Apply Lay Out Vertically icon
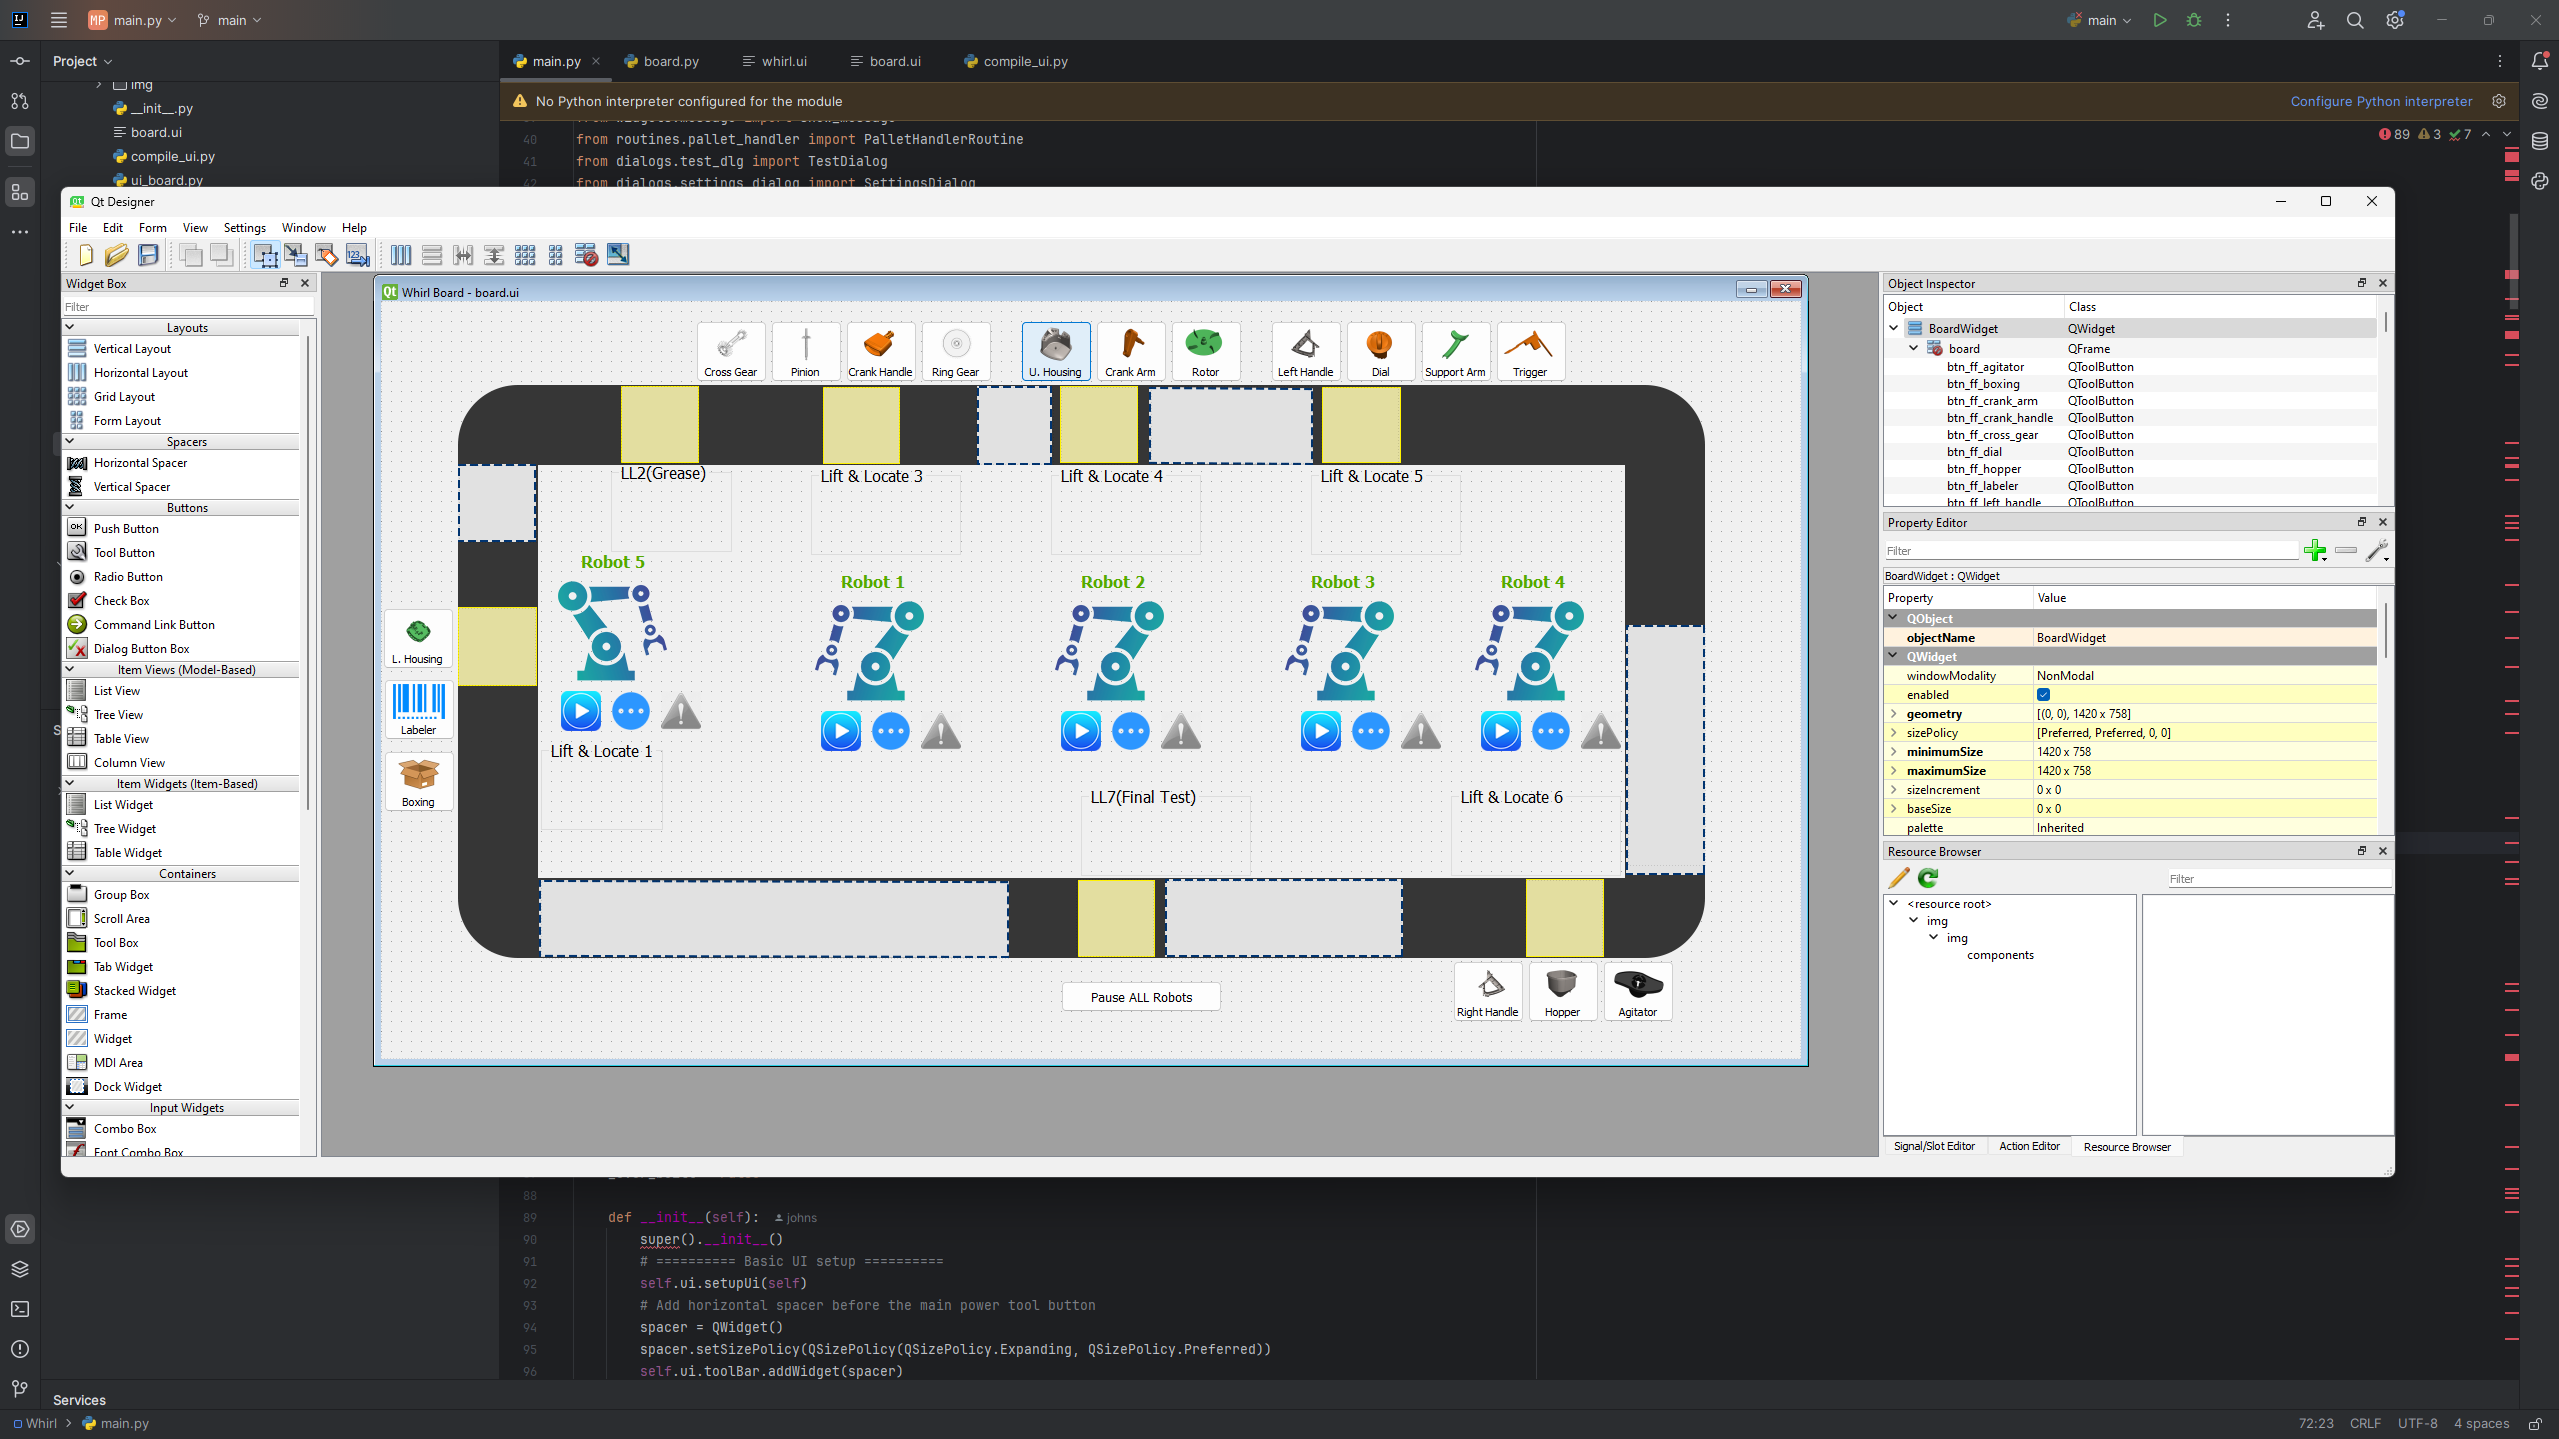The image size is (2559, 1439). point(432,255)
